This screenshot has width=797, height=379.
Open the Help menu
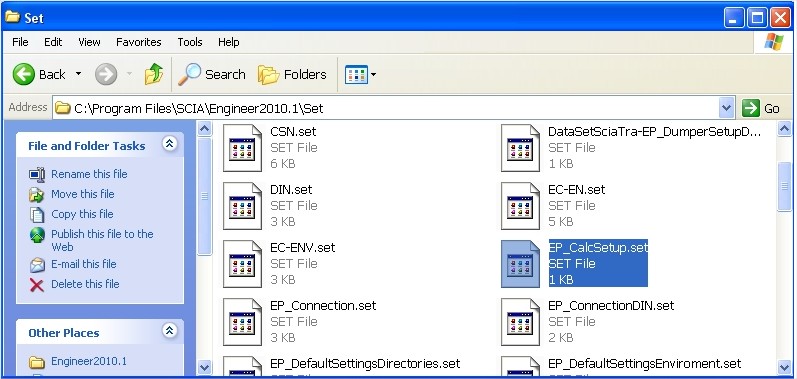tap(229, 42)
